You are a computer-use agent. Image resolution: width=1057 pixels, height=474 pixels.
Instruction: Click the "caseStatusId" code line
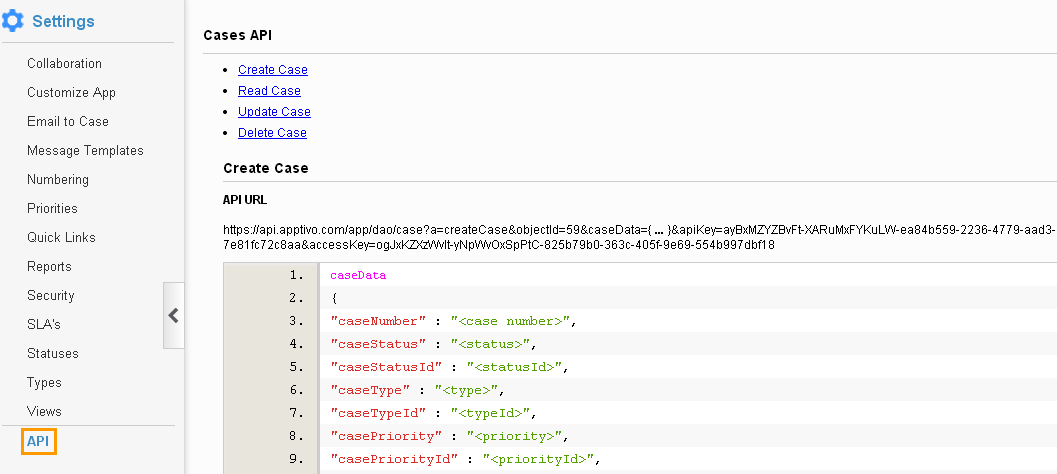coord(450,367)
